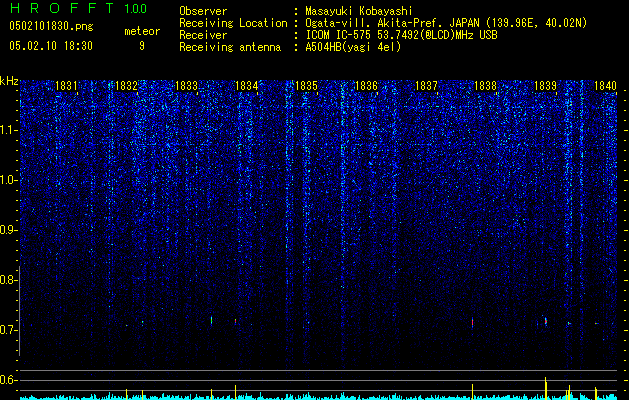Click the 0.6 kHz axis label

(x=9, y=380)
